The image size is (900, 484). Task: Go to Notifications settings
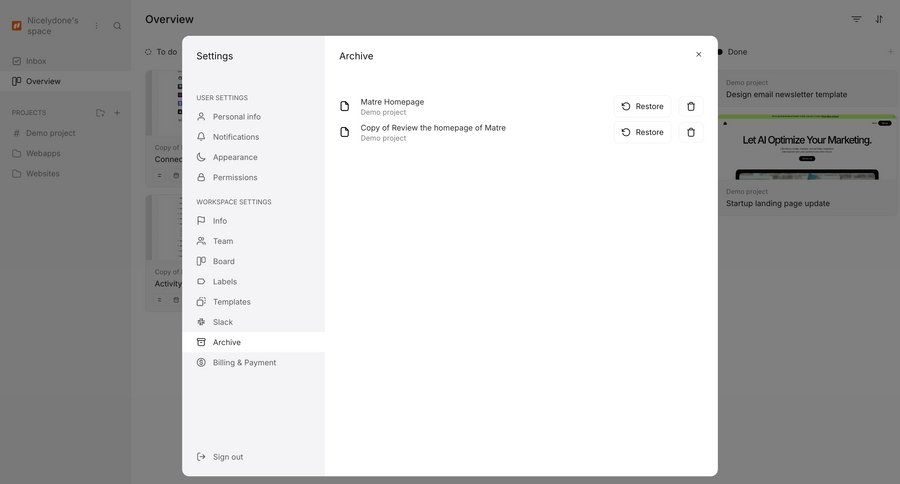tap(236, 137)
